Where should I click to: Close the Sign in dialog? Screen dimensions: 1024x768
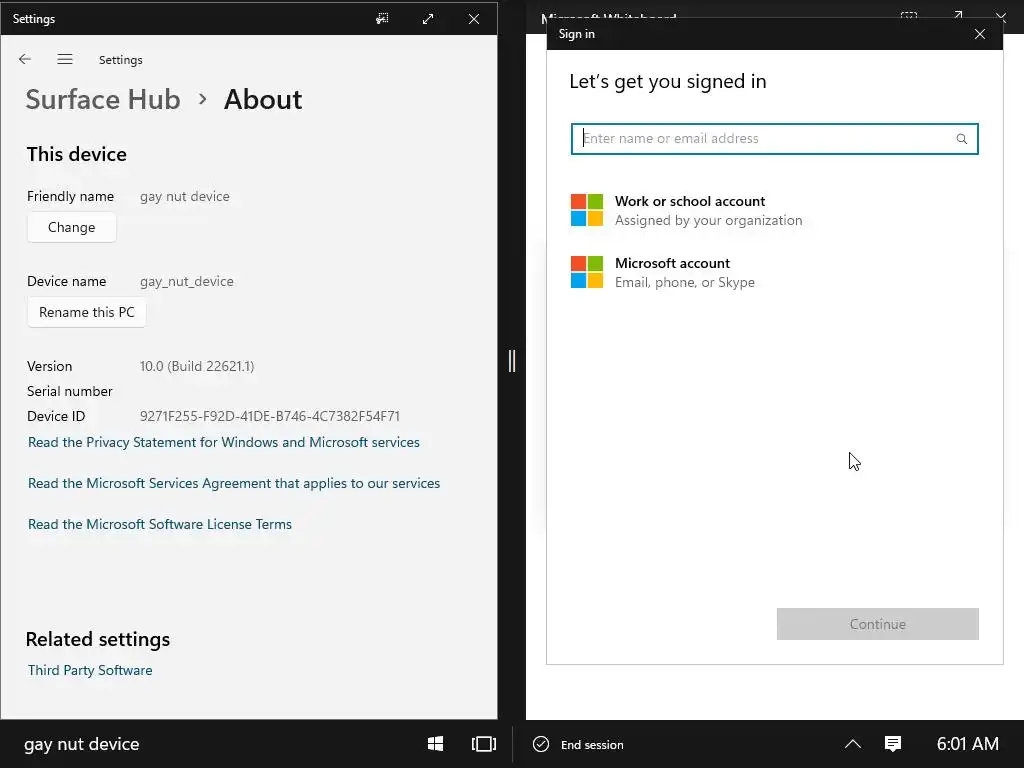pos(980,34)
